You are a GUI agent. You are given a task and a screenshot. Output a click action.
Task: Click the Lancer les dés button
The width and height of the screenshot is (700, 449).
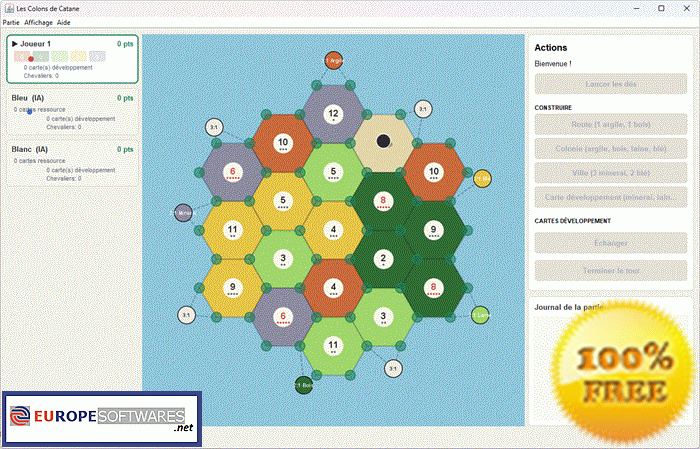611,84
